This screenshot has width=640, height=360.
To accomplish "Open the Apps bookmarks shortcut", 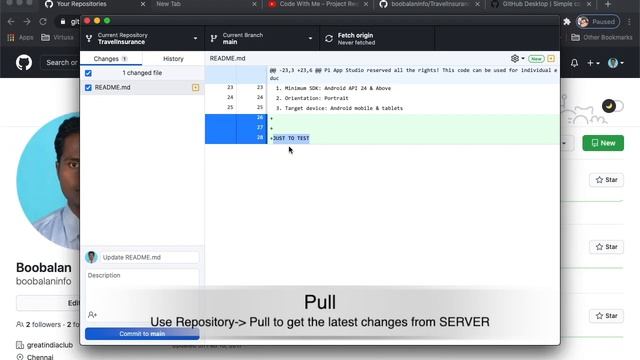I will pyautogui.click(x=20, y=38).
